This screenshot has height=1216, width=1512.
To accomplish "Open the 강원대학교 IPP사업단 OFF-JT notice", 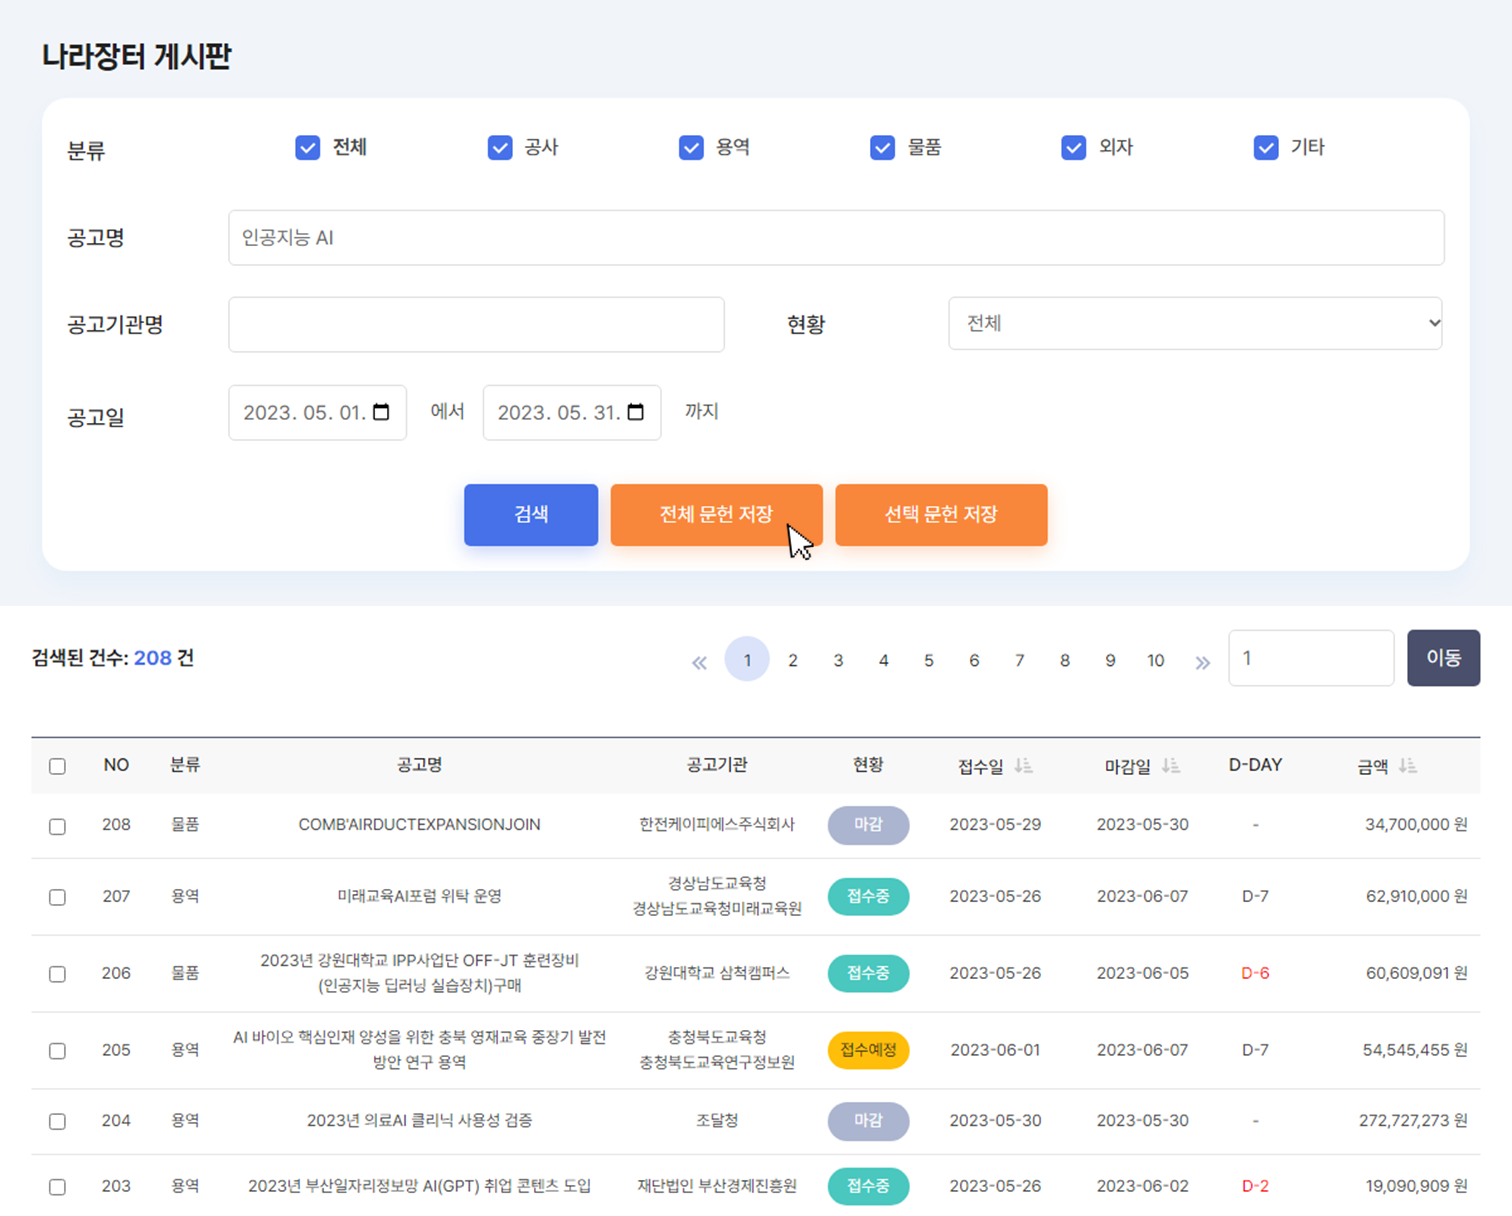I will [419, 973].
